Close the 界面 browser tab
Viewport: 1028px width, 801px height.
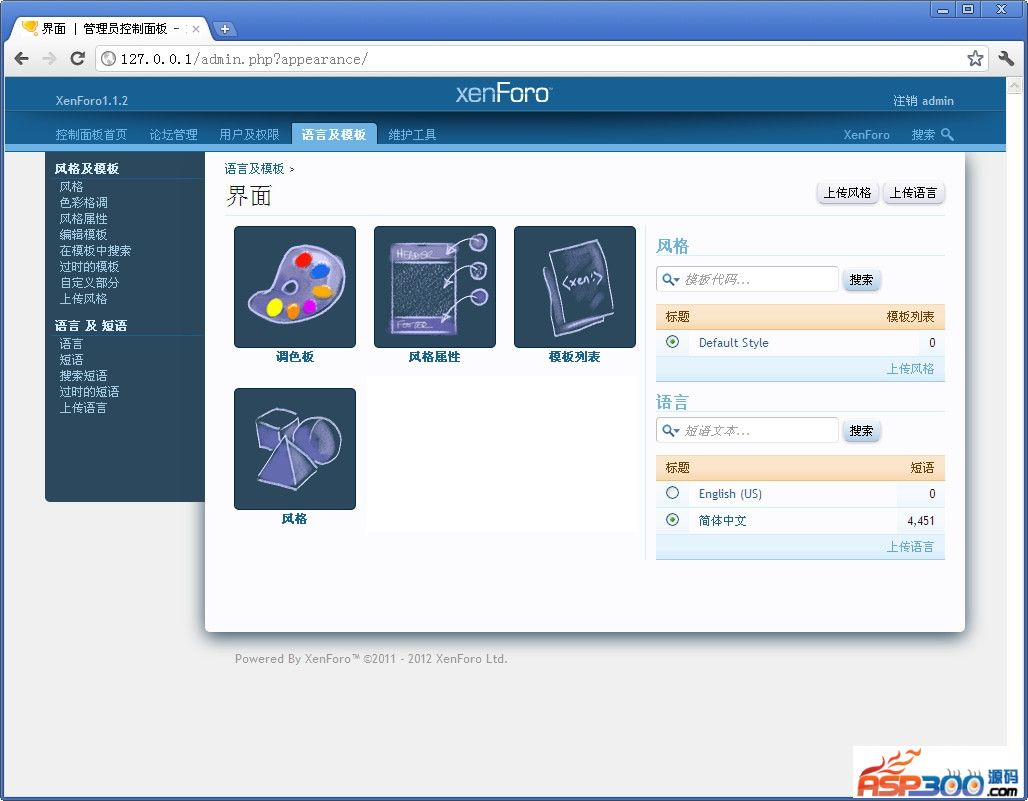tap(195, 29)
